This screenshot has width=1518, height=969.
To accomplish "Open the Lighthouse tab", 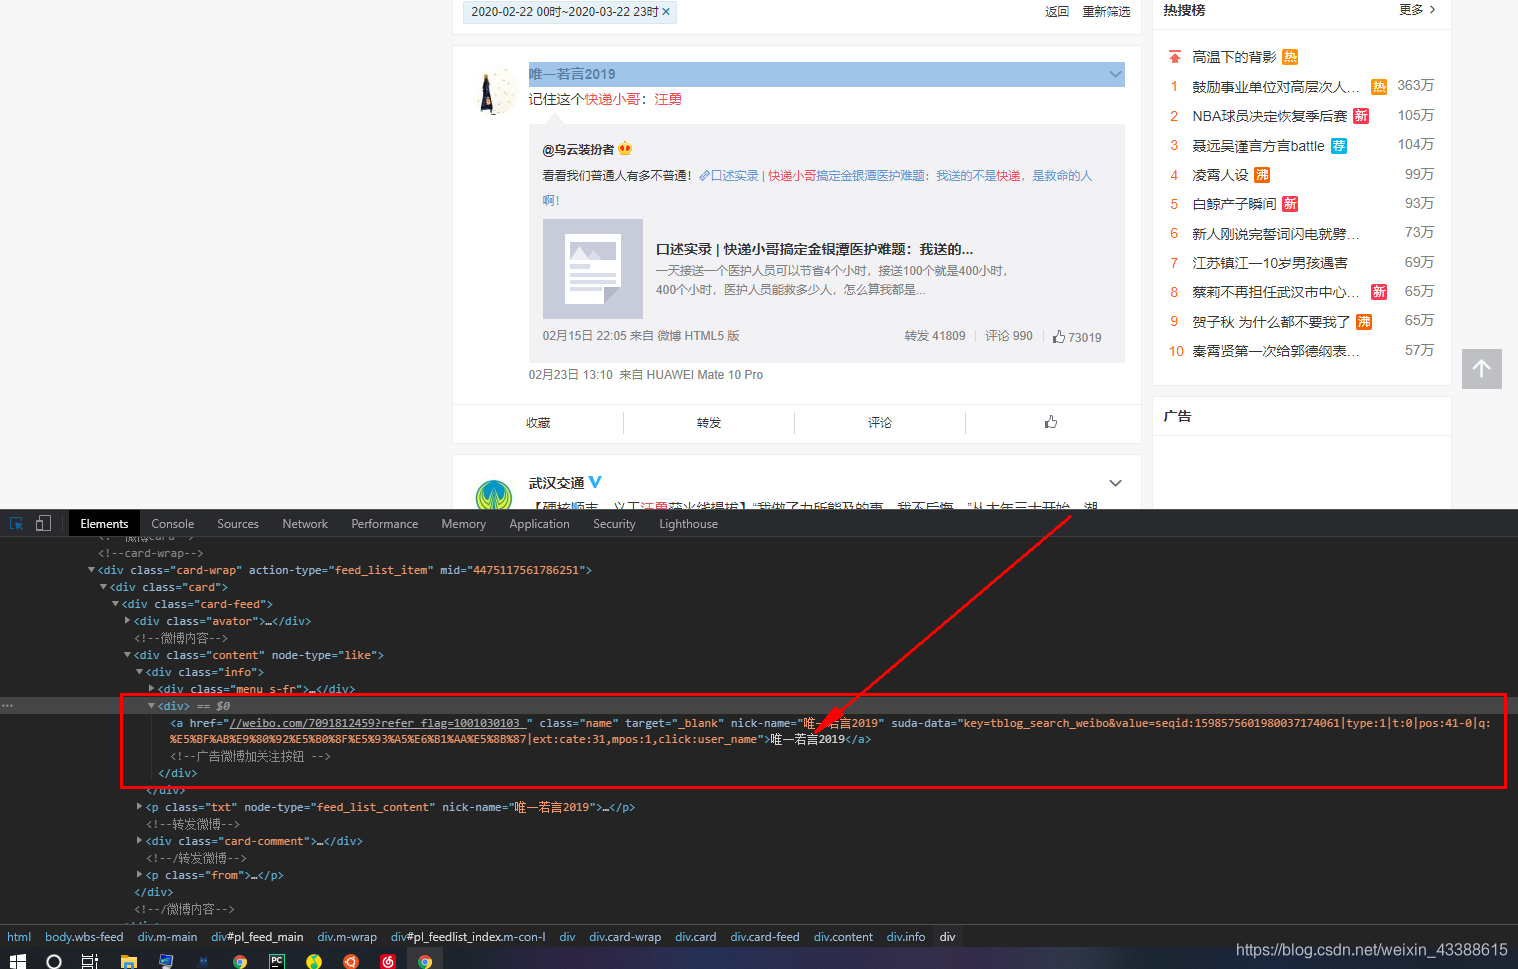I will (688, 524).
